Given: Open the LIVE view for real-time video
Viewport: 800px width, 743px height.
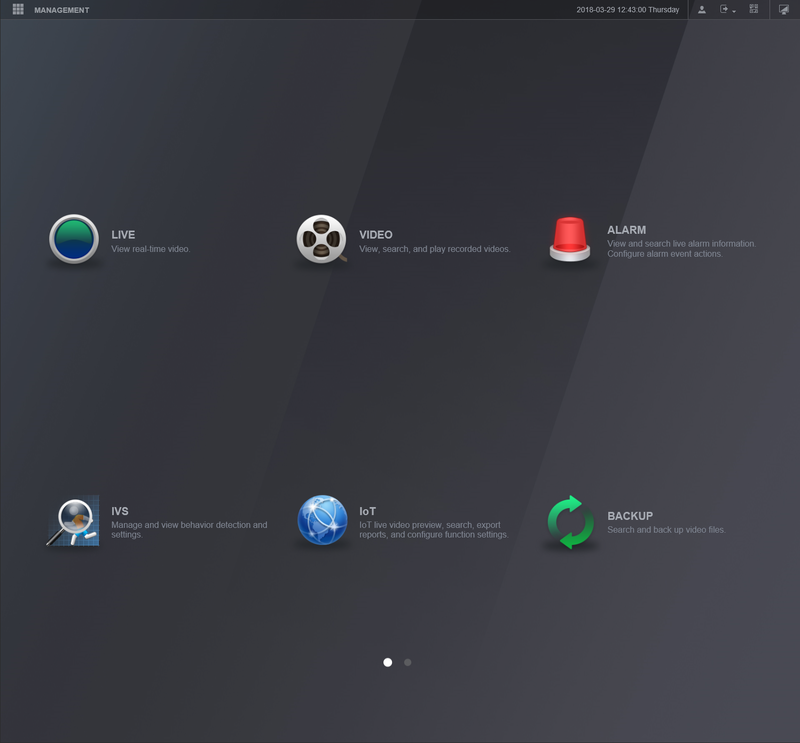Looking at the screenshot, I should coord(74,240).
